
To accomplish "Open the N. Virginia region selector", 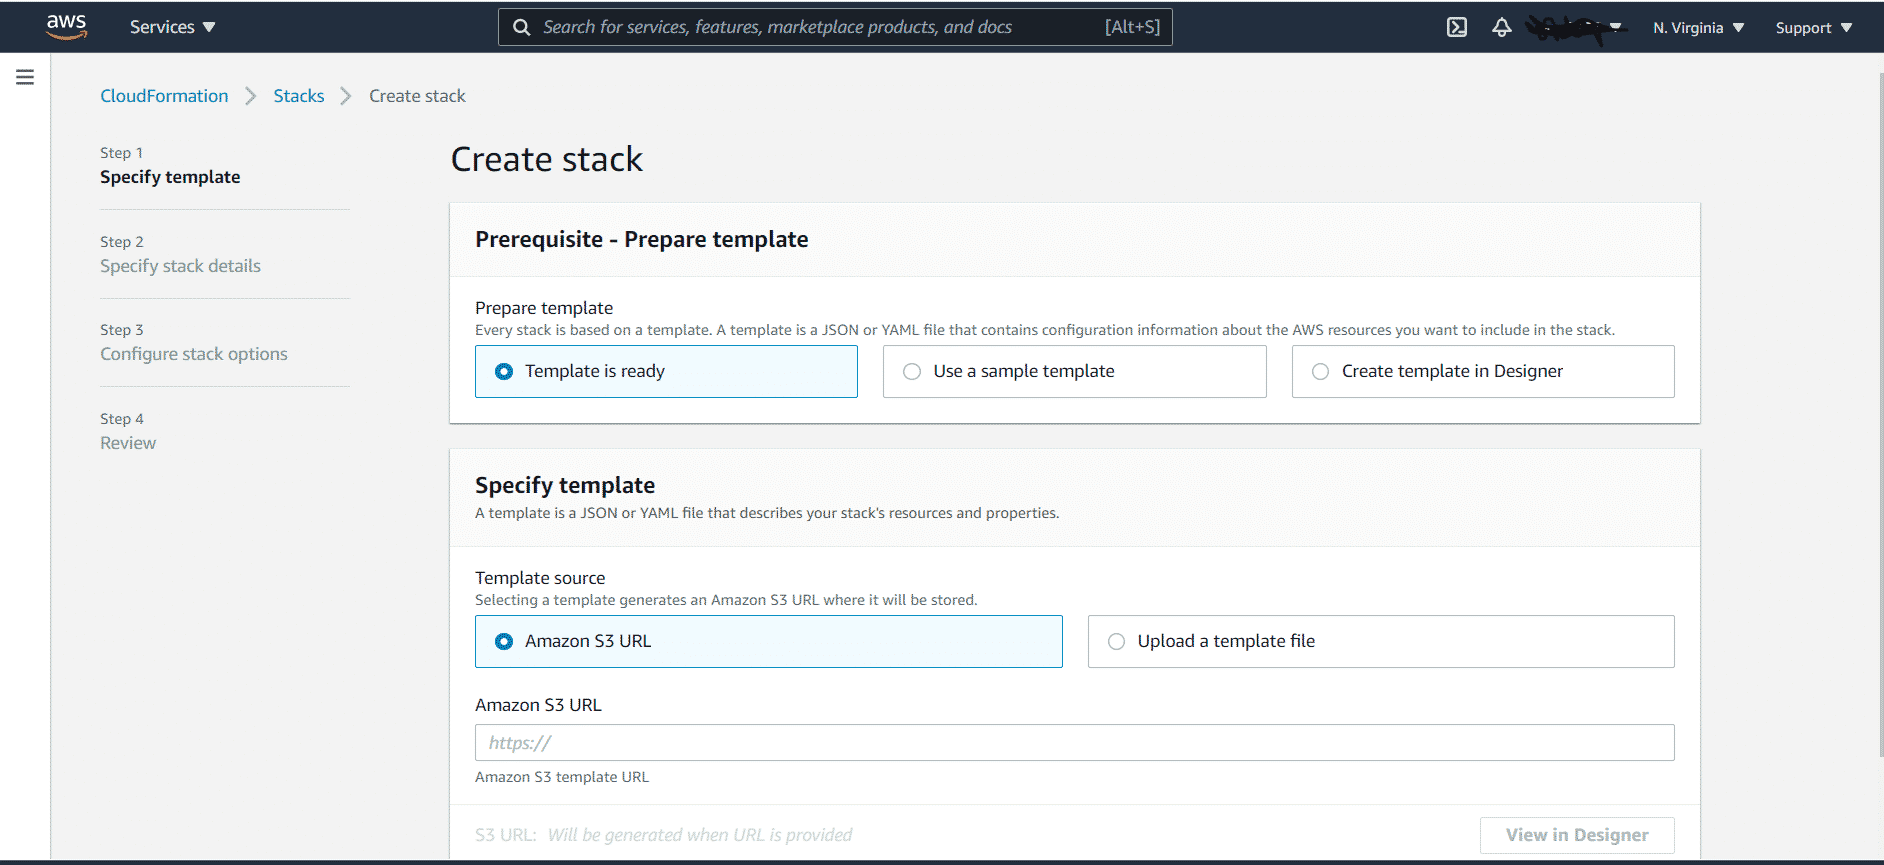I will point(1698,28).
